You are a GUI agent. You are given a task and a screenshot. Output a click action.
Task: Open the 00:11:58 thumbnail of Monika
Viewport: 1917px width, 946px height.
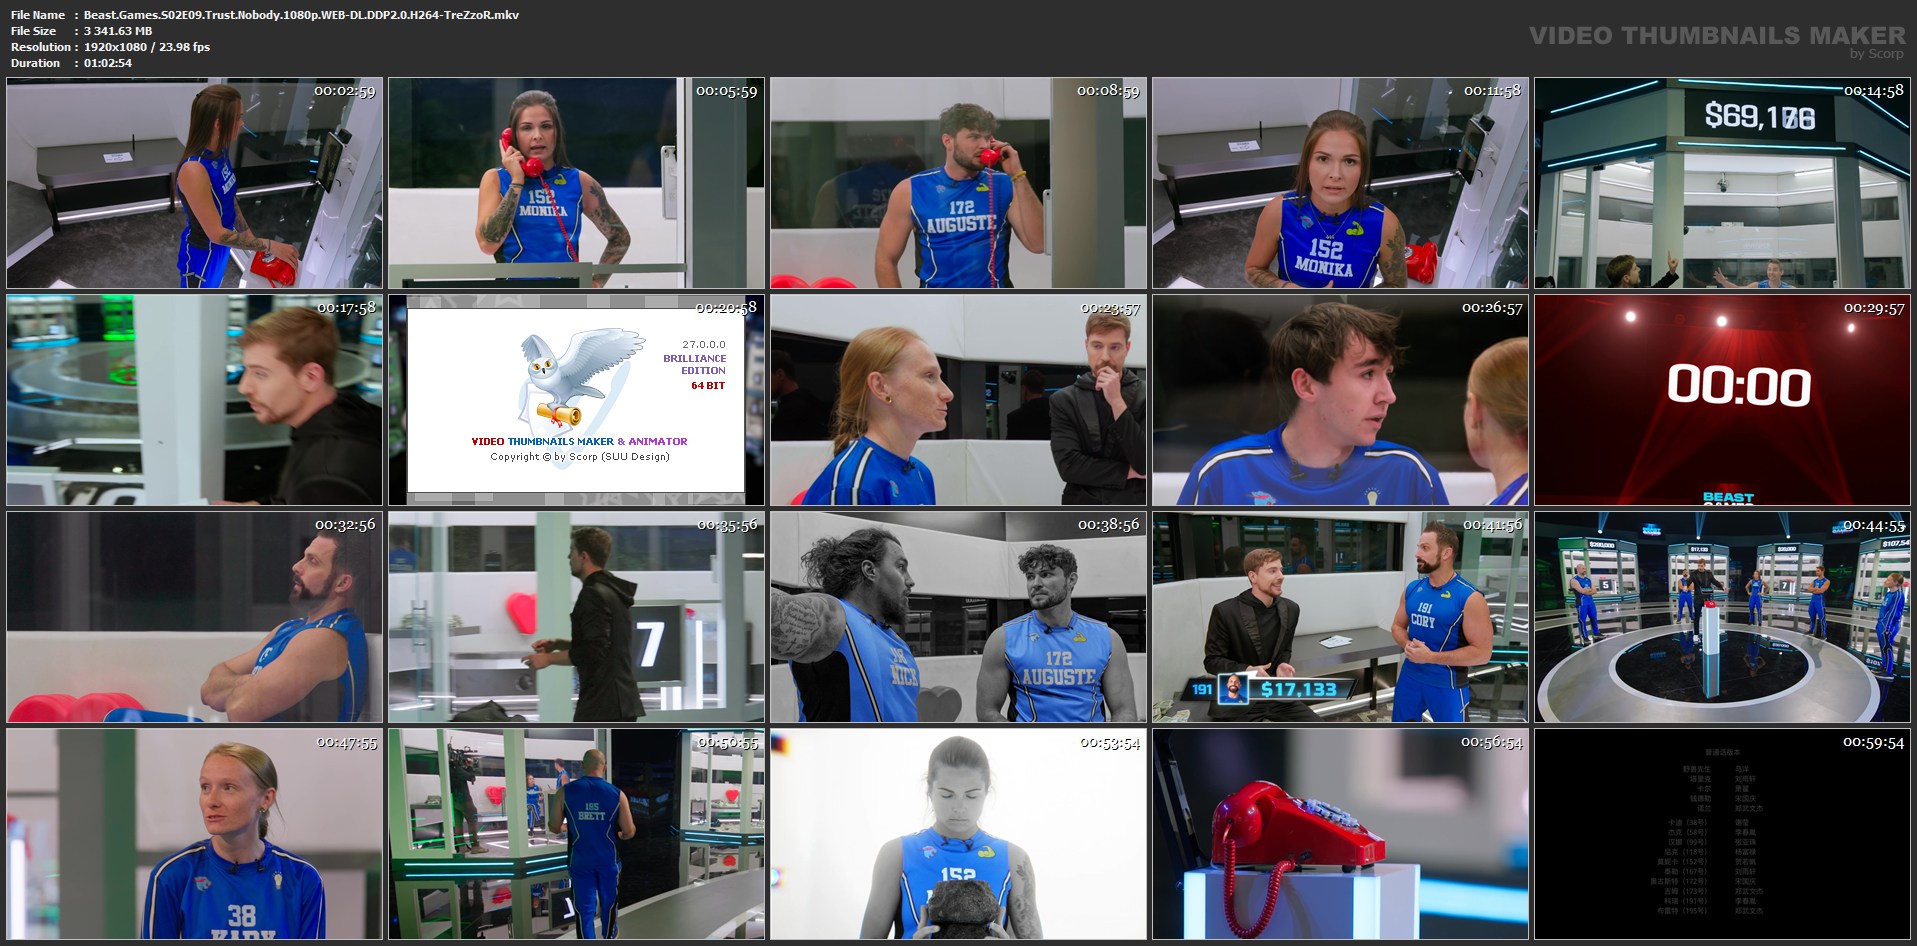click(1340, 183)
